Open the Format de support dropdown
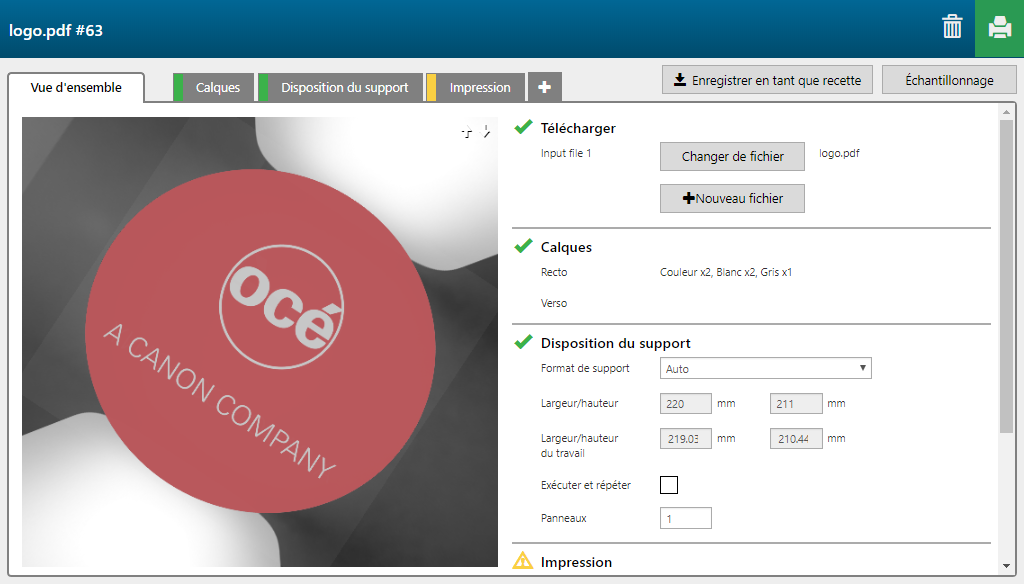This screenshot has height=584, width=1024. [765, 368]
